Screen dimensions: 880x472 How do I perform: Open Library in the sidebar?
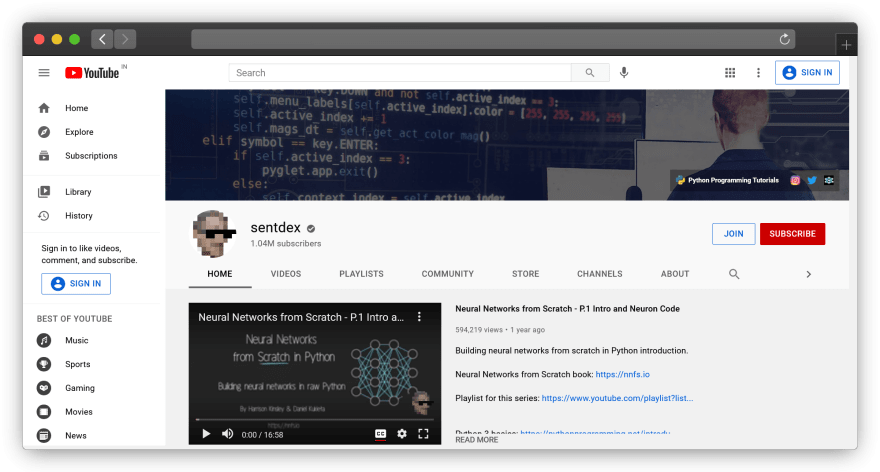tap(78, 192)
